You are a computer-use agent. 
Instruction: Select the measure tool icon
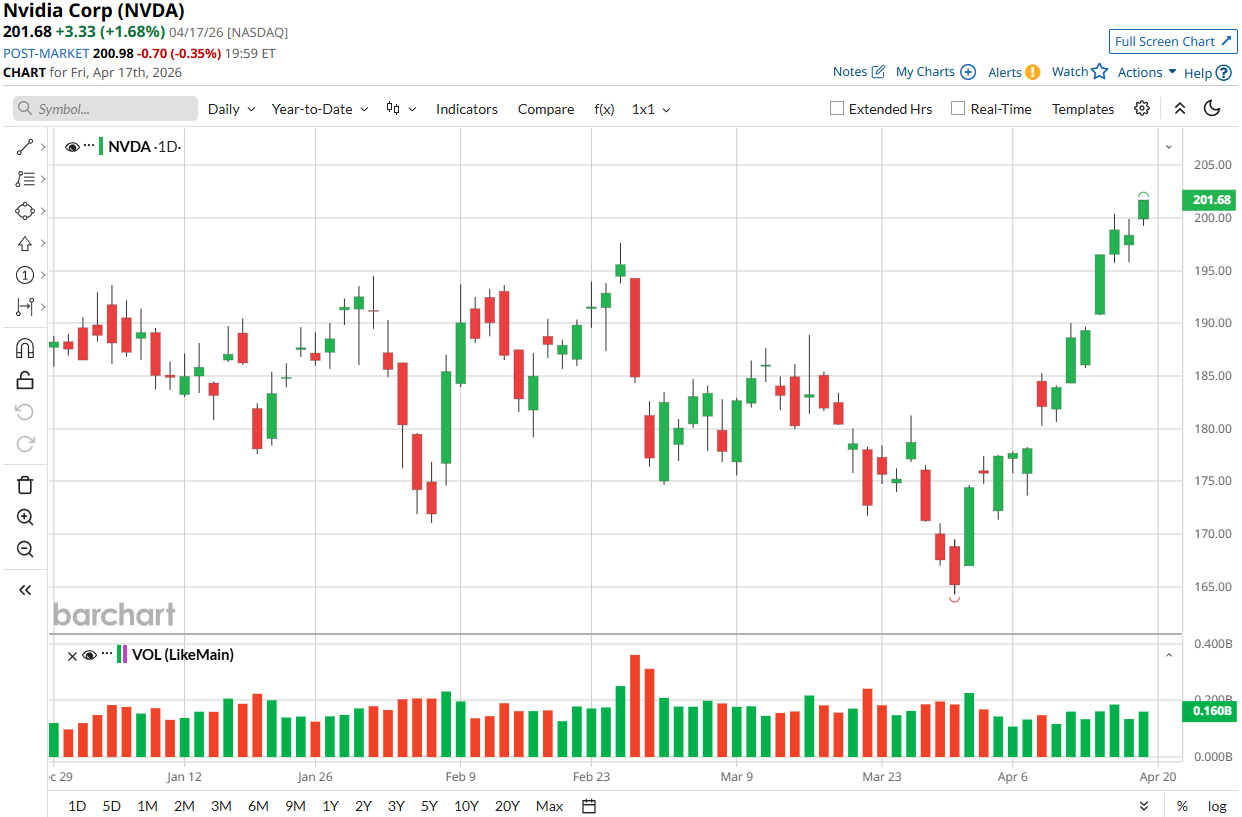25,307
